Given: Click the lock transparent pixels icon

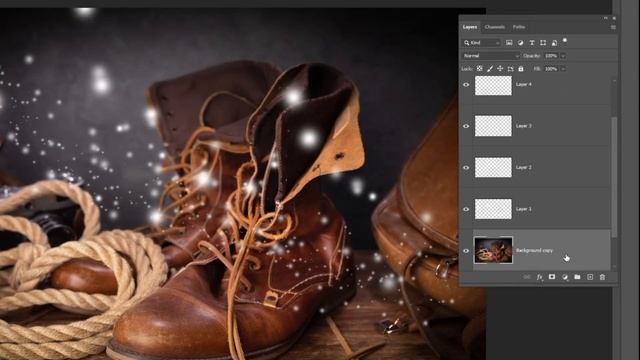Looking at the screenshot, I should [x=480, y=69].
